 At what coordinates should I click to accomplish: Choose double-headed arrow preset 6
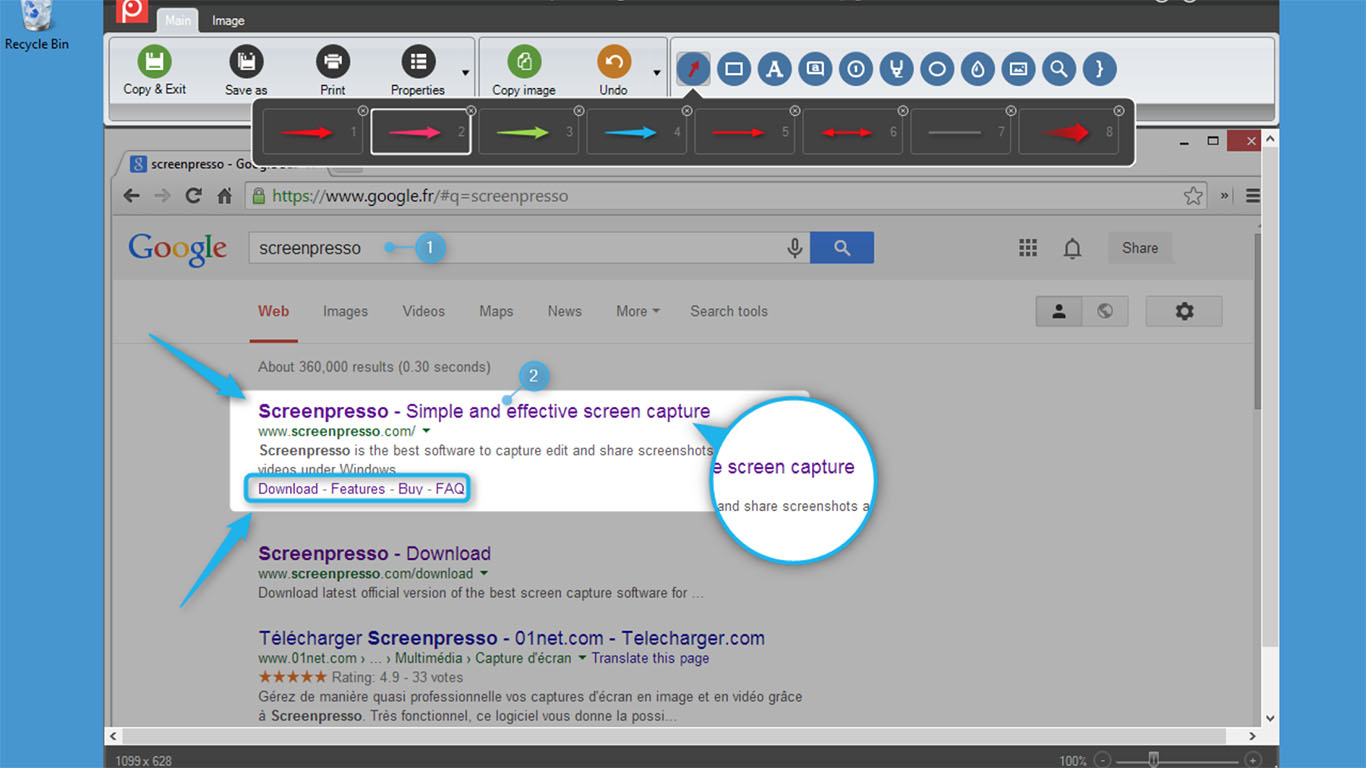[853, 131]
